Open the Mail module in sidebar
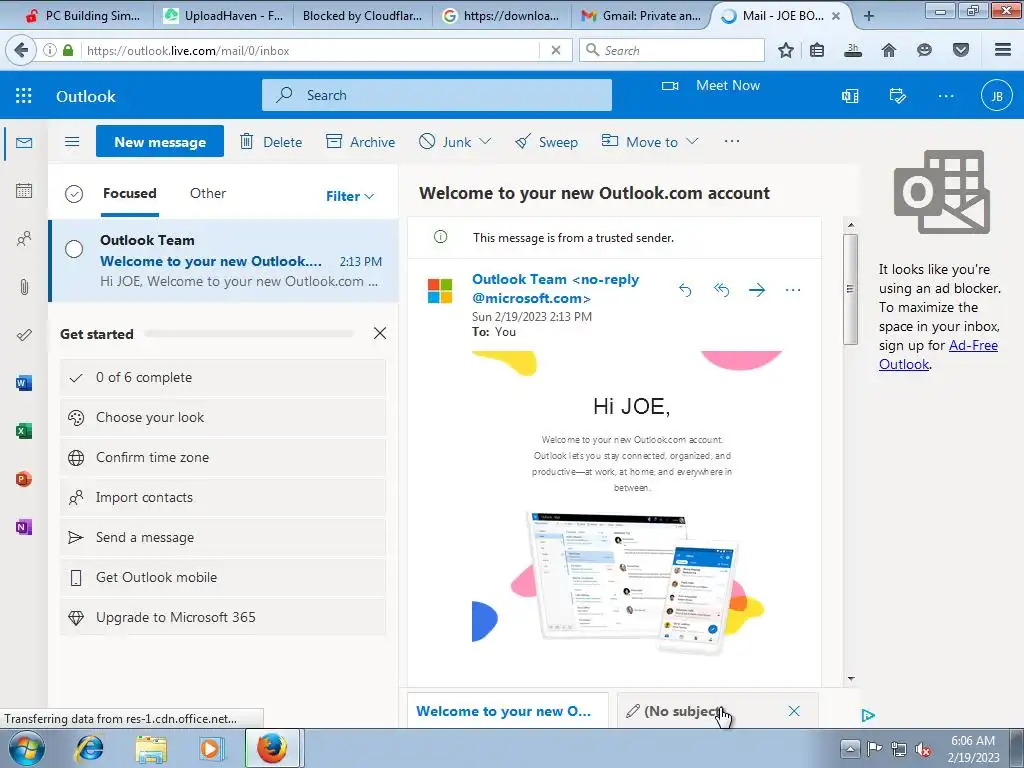Viewport: 1024px width, 768px height. click(24, 143)
